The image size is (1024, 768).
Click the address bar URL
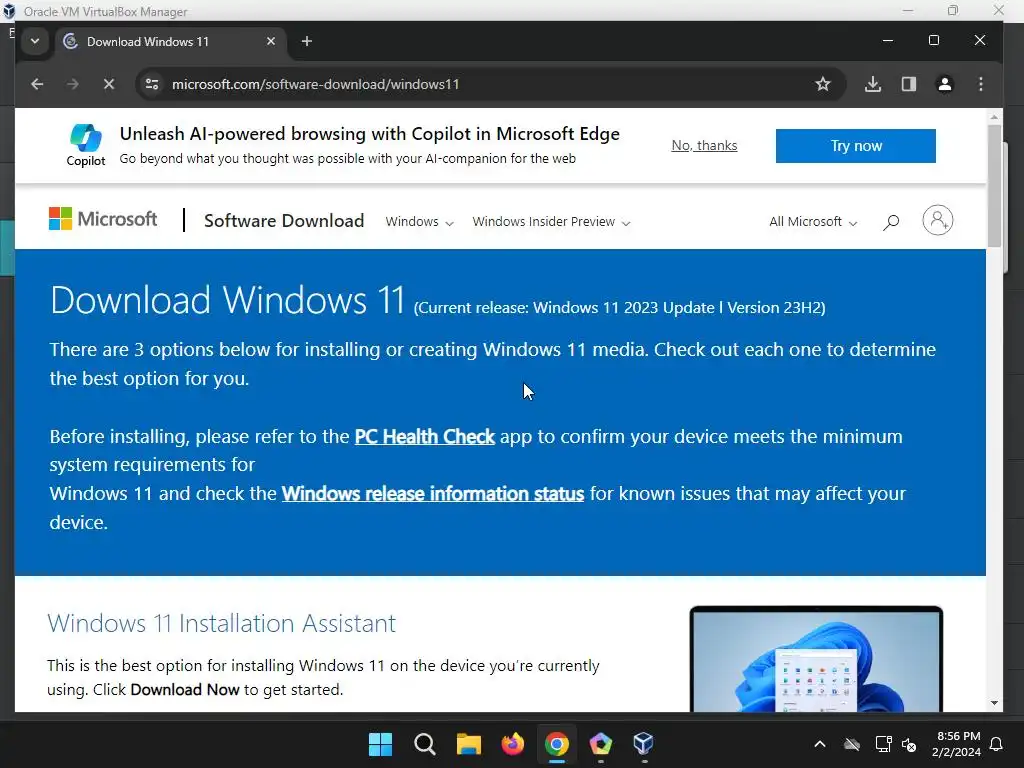(315, 84)
